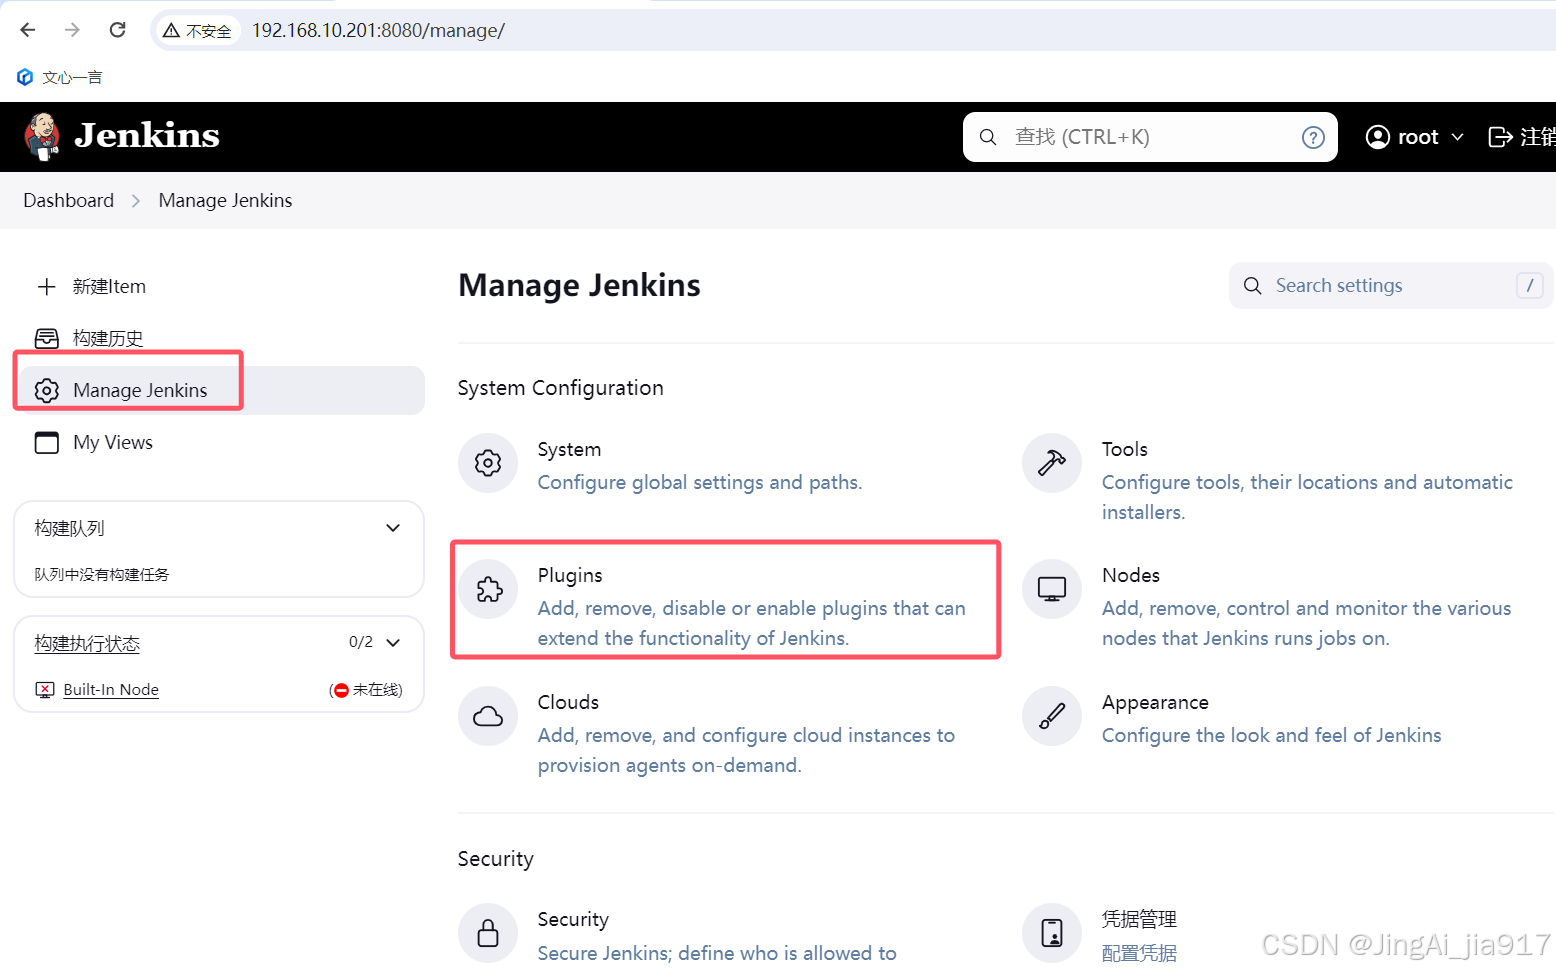Click 队列中没有构建任务 text
Screen dimensions: 1556x972
point(102,574)
